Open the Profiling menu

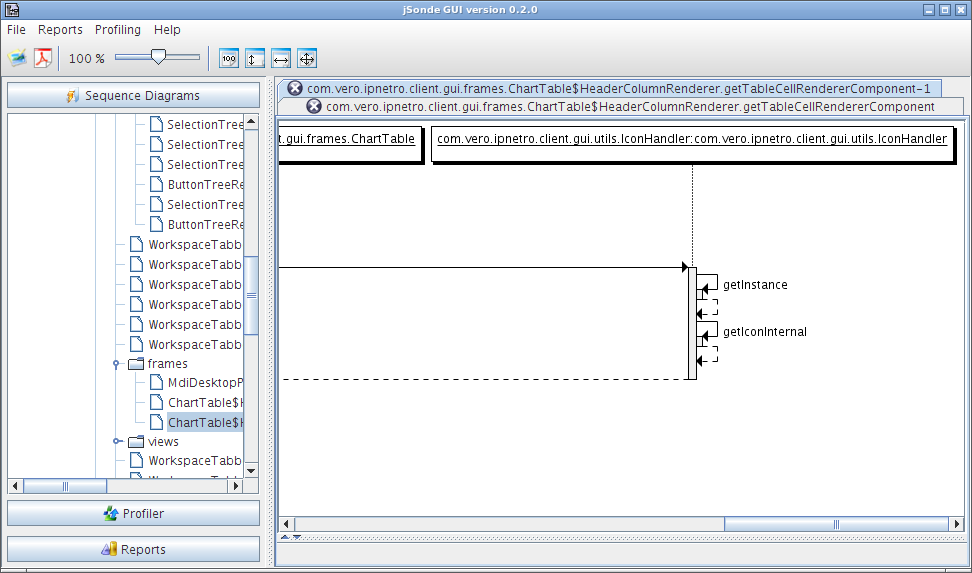tap(118, 30)
